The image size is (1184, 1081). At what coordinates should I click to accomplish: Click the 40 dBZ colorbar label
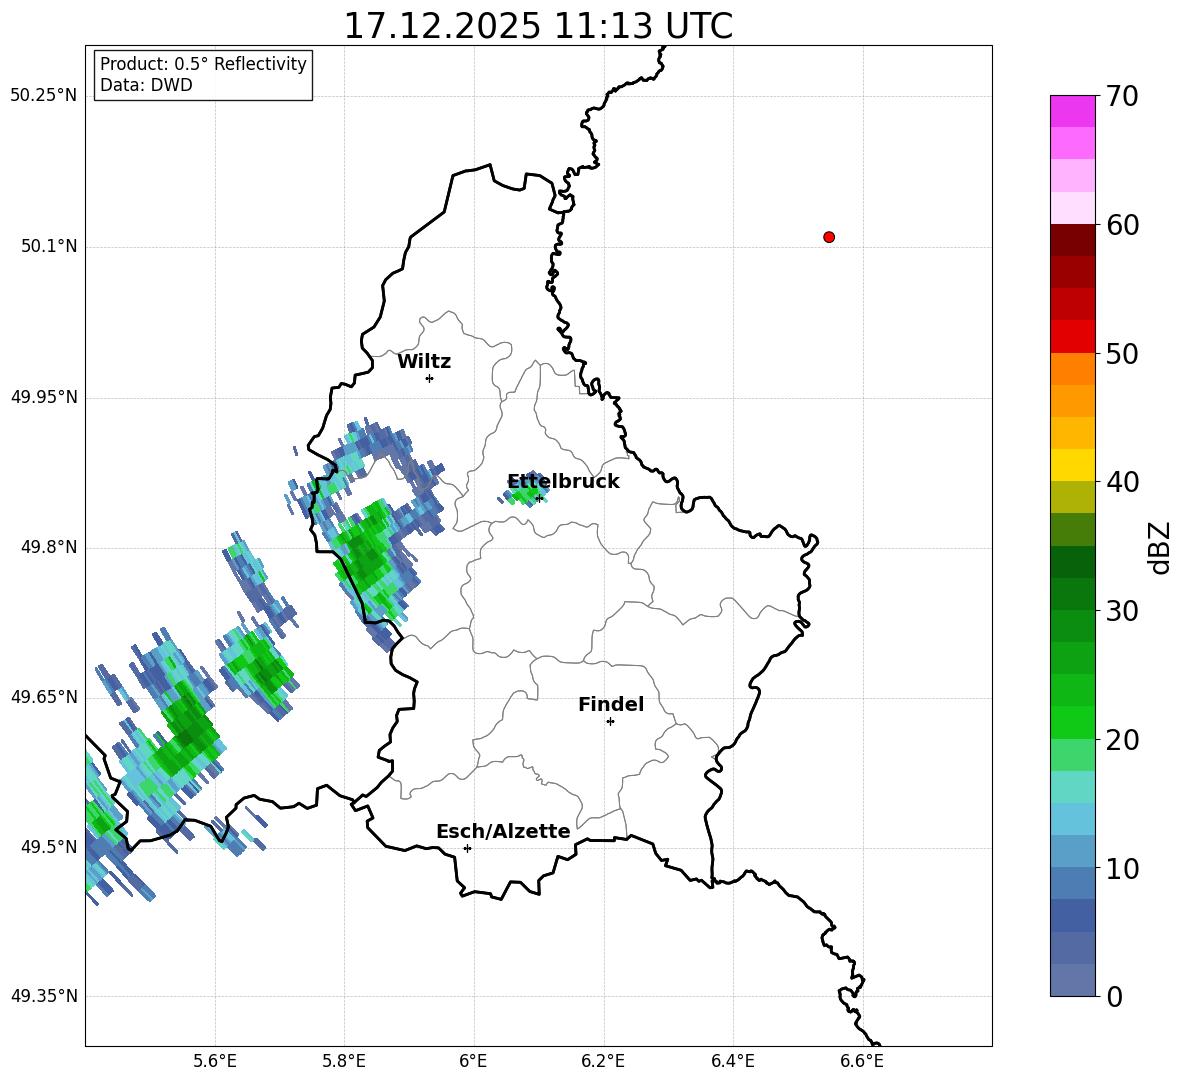(x=1122, y=482)
